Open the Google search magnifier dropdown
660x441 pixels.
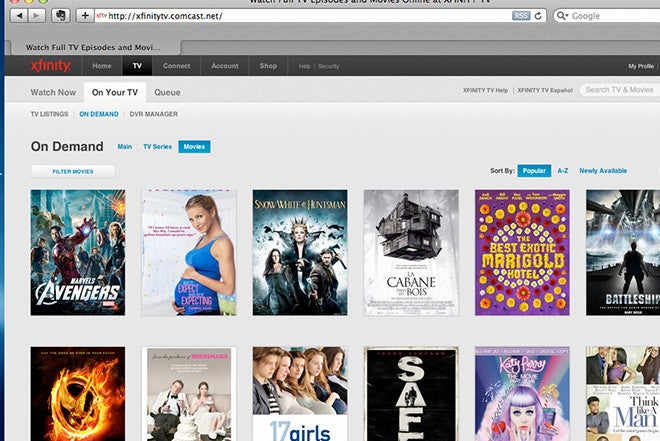point(562,16)
